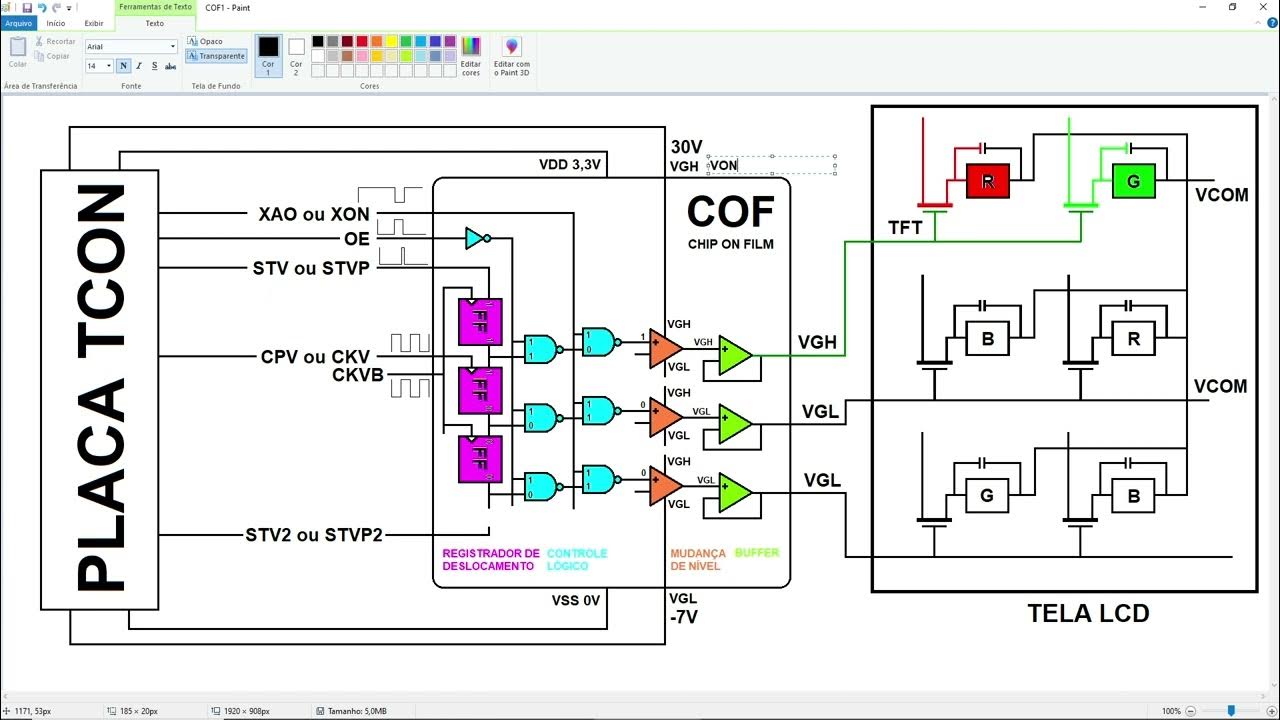Open the Customize Quick Access Toolbar arrow

[x=69, y=7]
